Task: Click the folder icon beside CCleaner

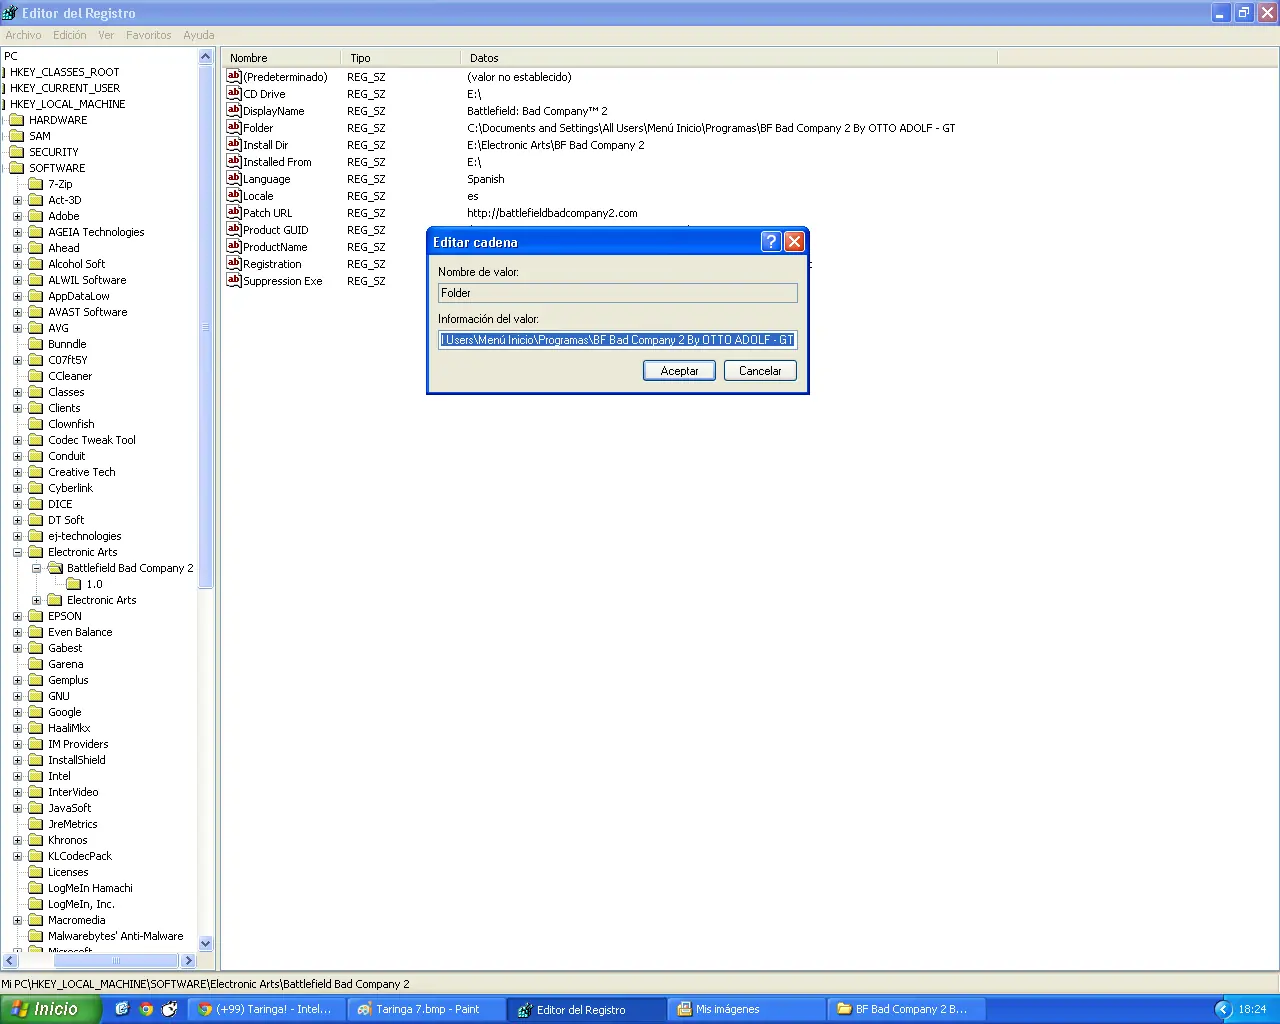Action: tap(36, 376)
